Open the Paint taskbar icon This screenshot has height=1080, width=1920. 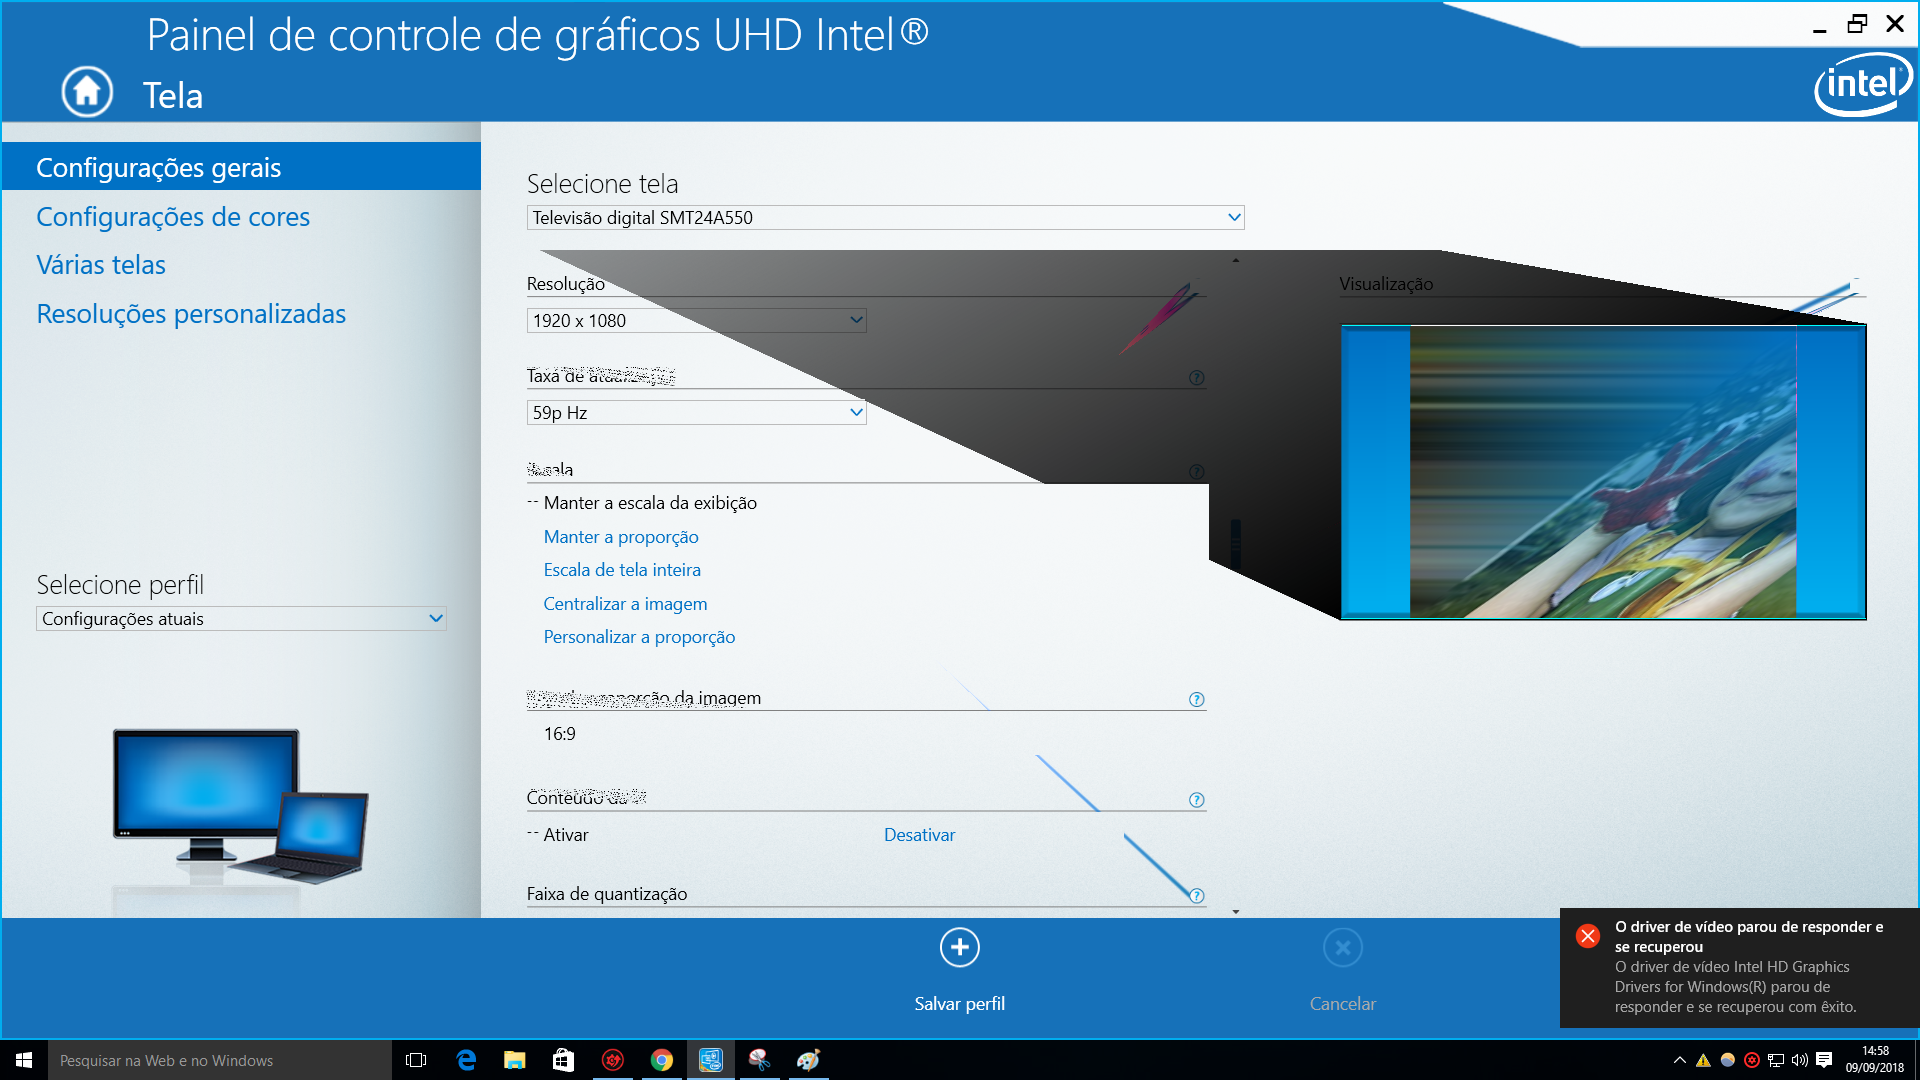[808, 1060]
